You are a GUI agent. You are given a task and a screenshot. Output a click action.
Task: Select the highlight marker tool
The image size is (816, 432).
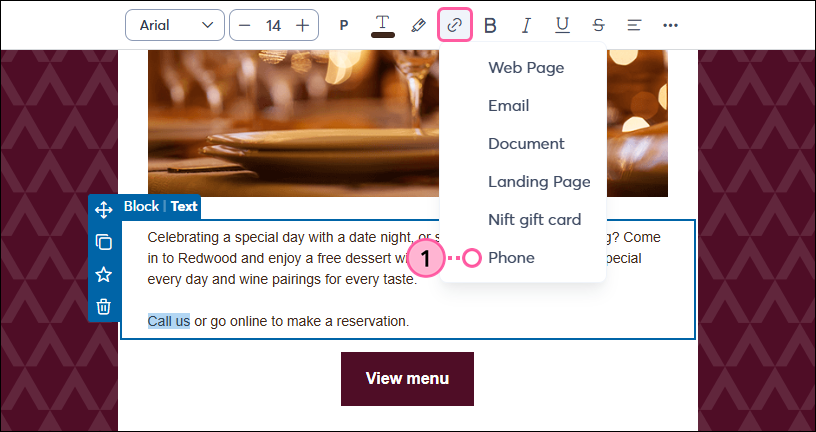pos(418,26)
